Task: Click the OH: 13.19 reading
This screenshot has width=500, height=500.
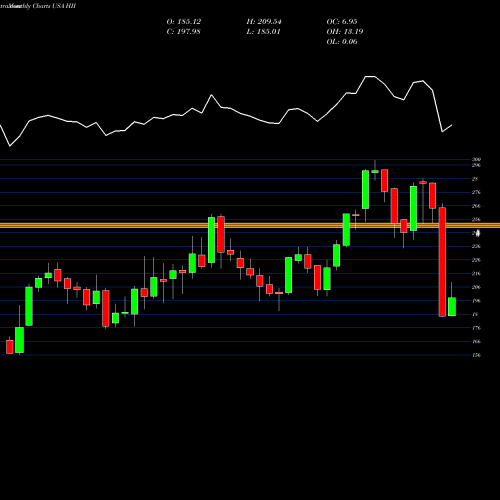Action: [x=345, y=32]
